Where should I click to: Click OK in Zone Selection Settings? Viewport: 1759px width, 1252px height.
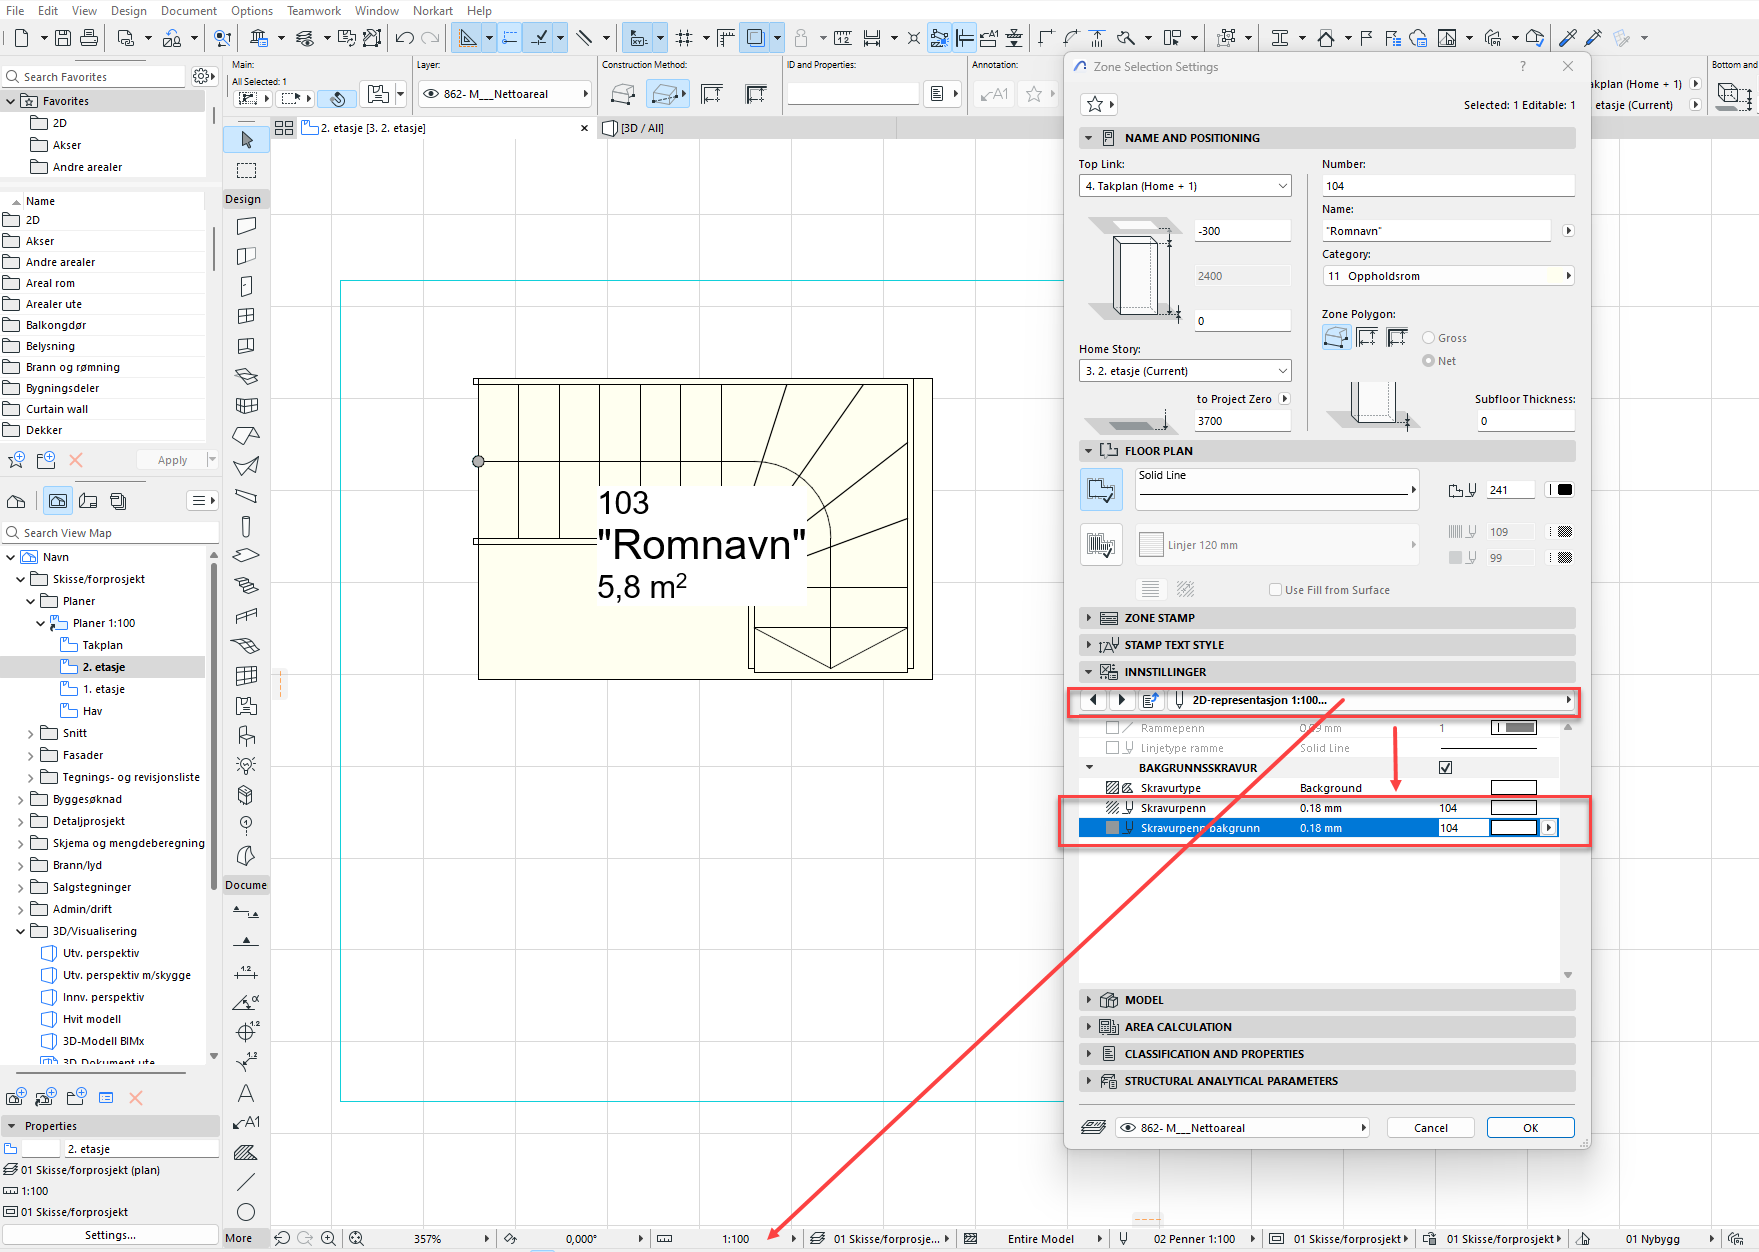[1530, 1128]
